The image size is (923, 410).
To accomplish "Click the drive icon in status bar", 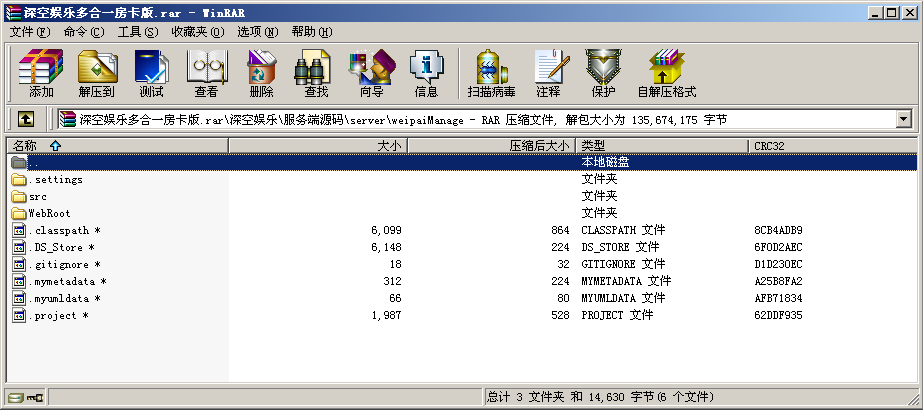I will [15, 397].
